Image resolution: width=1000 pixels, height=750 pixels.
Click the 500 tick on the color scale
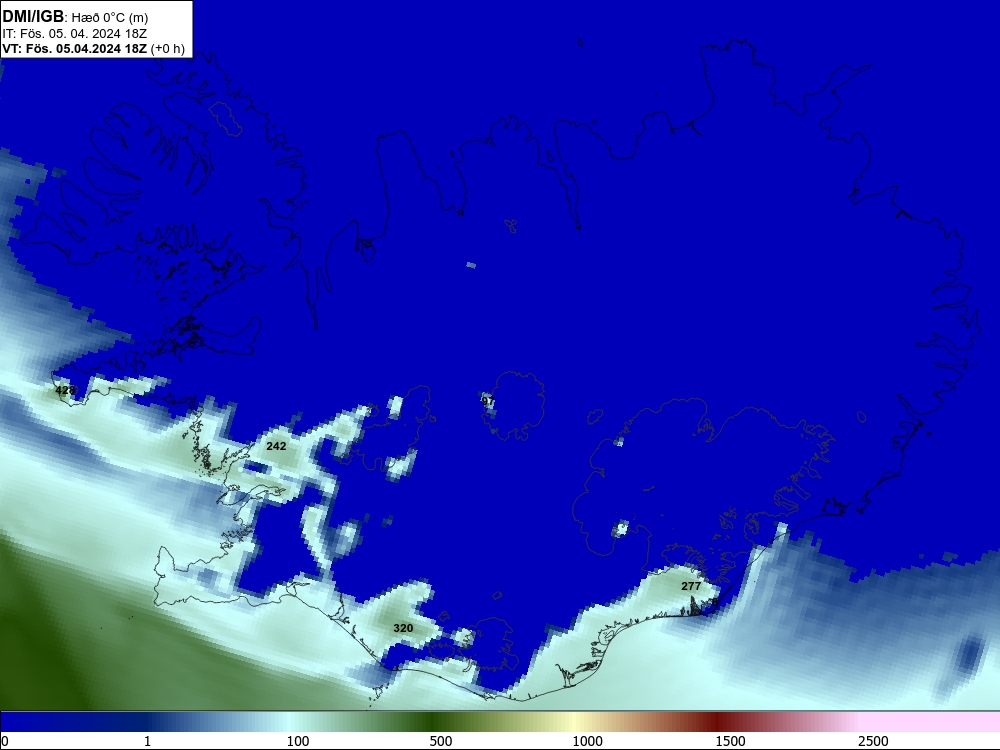point(441,741)
